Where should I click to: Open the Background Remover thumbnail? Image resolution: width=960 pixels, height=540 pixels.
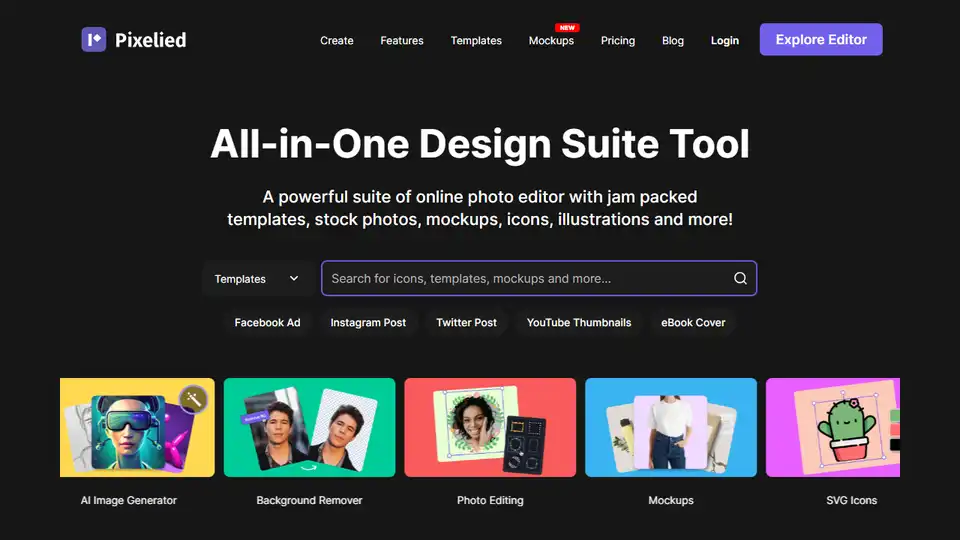[309, 427]
